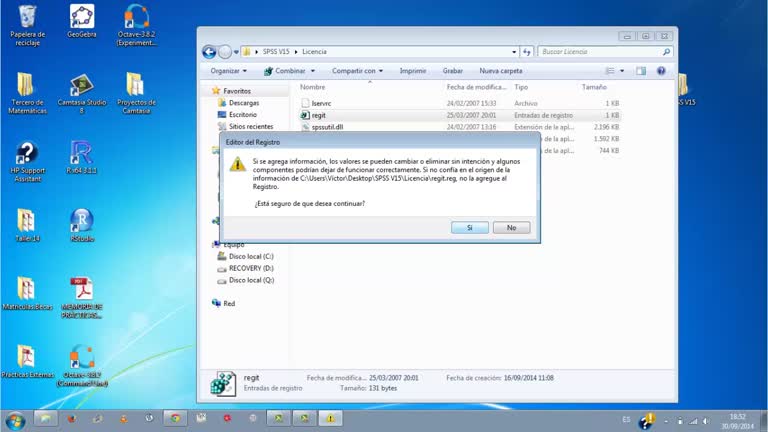Click the volume speaker icon in system tray
Image resolution: width=768 pixels, height=432 pixels.
(x=706, y=421)
